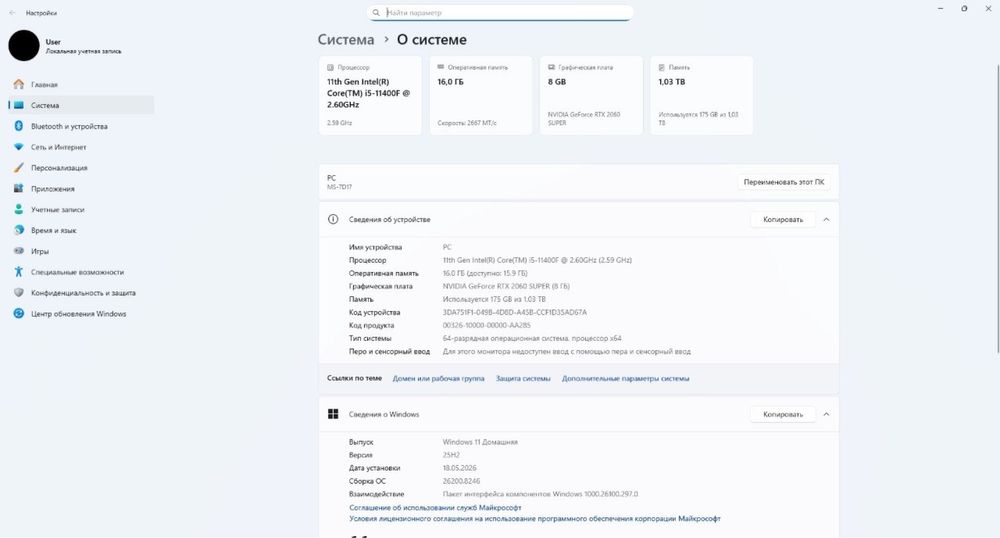The image size is (1000, 538).
Task: Click the Сборка ОС value 26200.8246
Action: (461, 481)
